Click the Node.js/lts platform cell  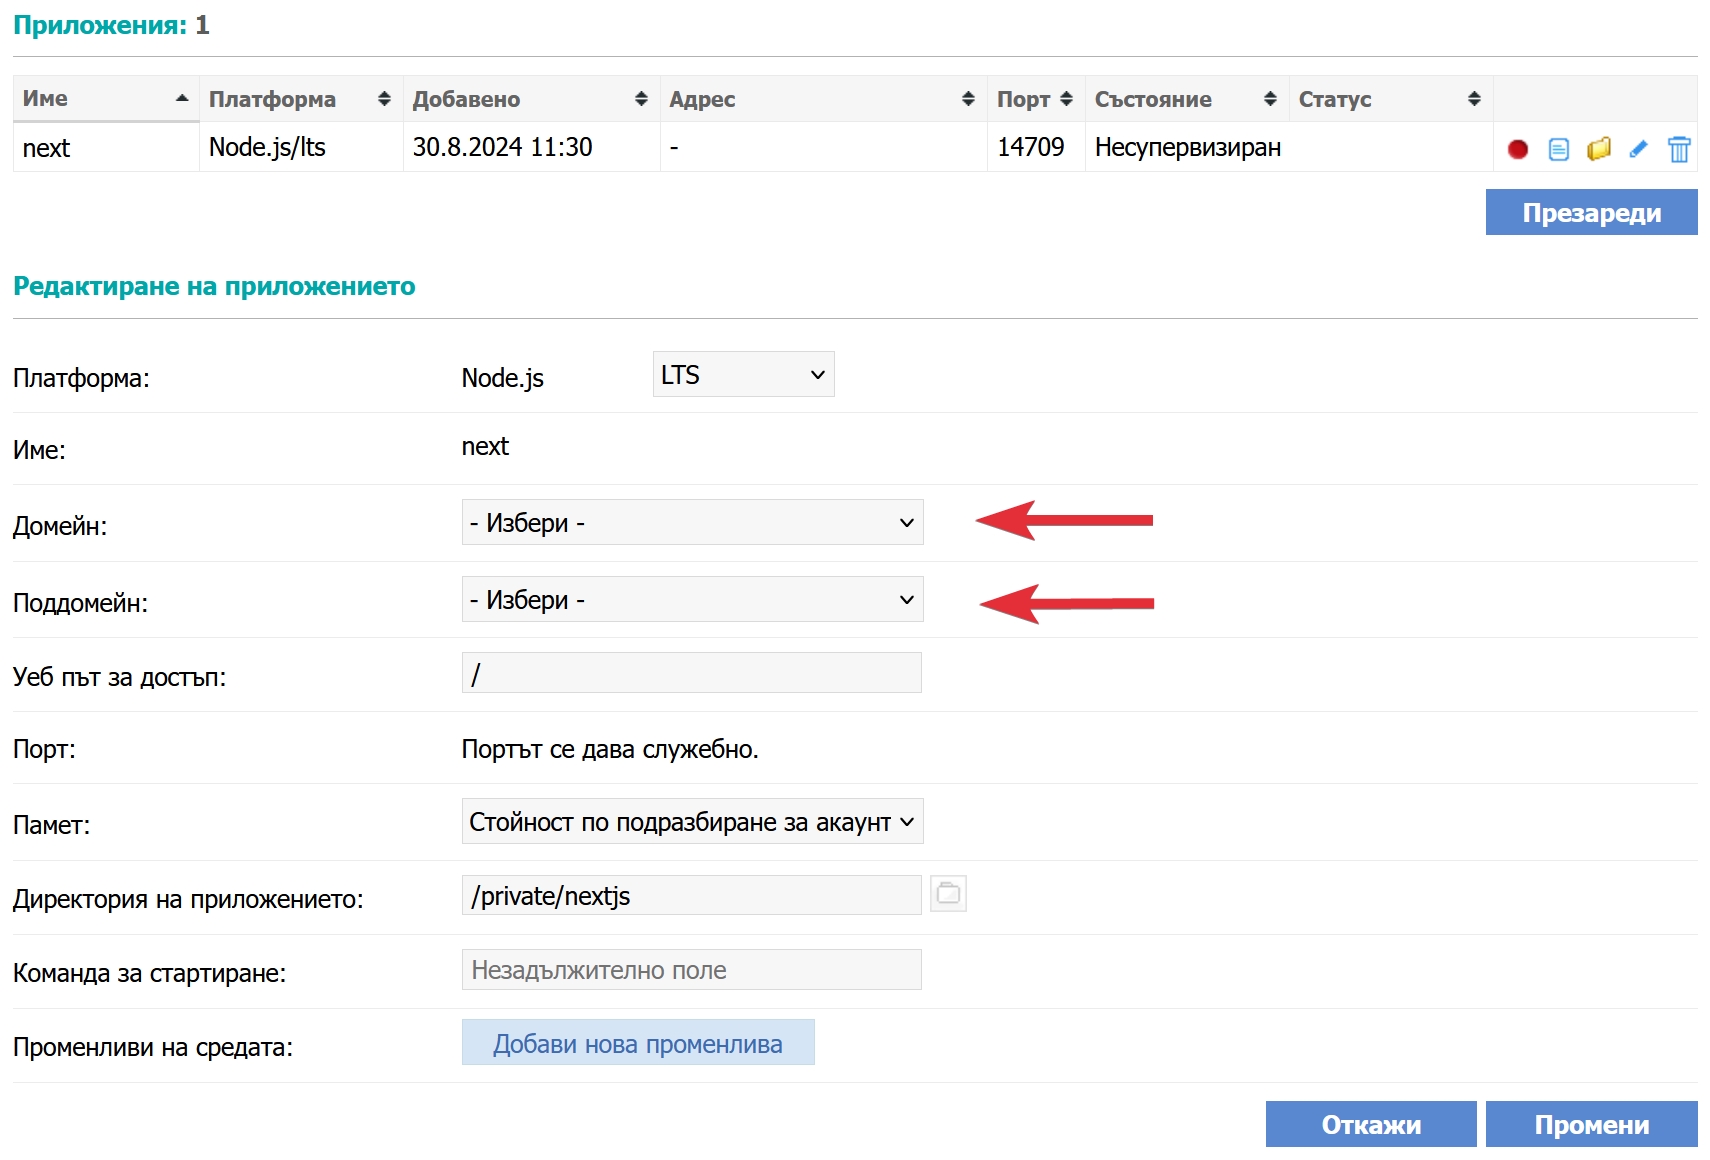pyautogui.click(x=301, y=147)
